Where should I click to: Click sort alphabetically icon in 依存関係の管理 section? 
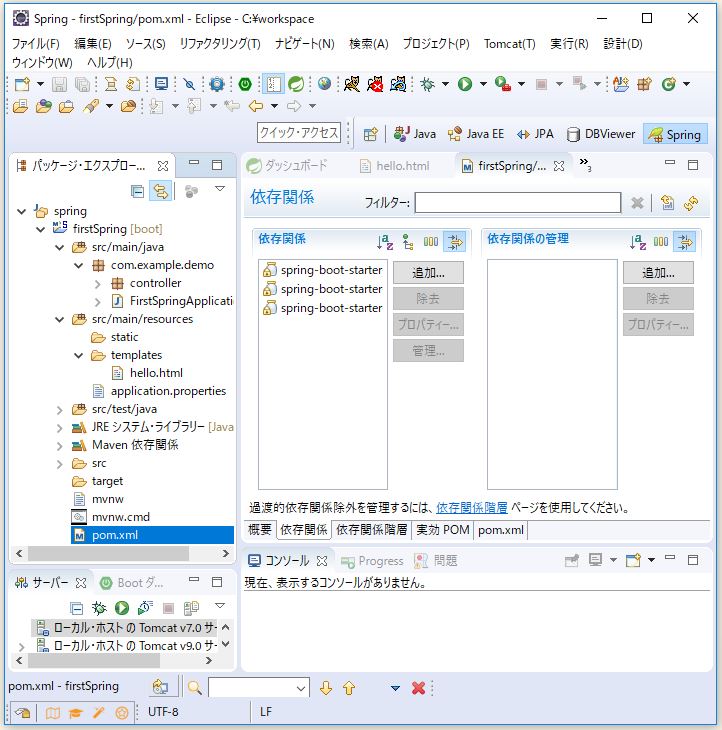[x=638, y=242]
